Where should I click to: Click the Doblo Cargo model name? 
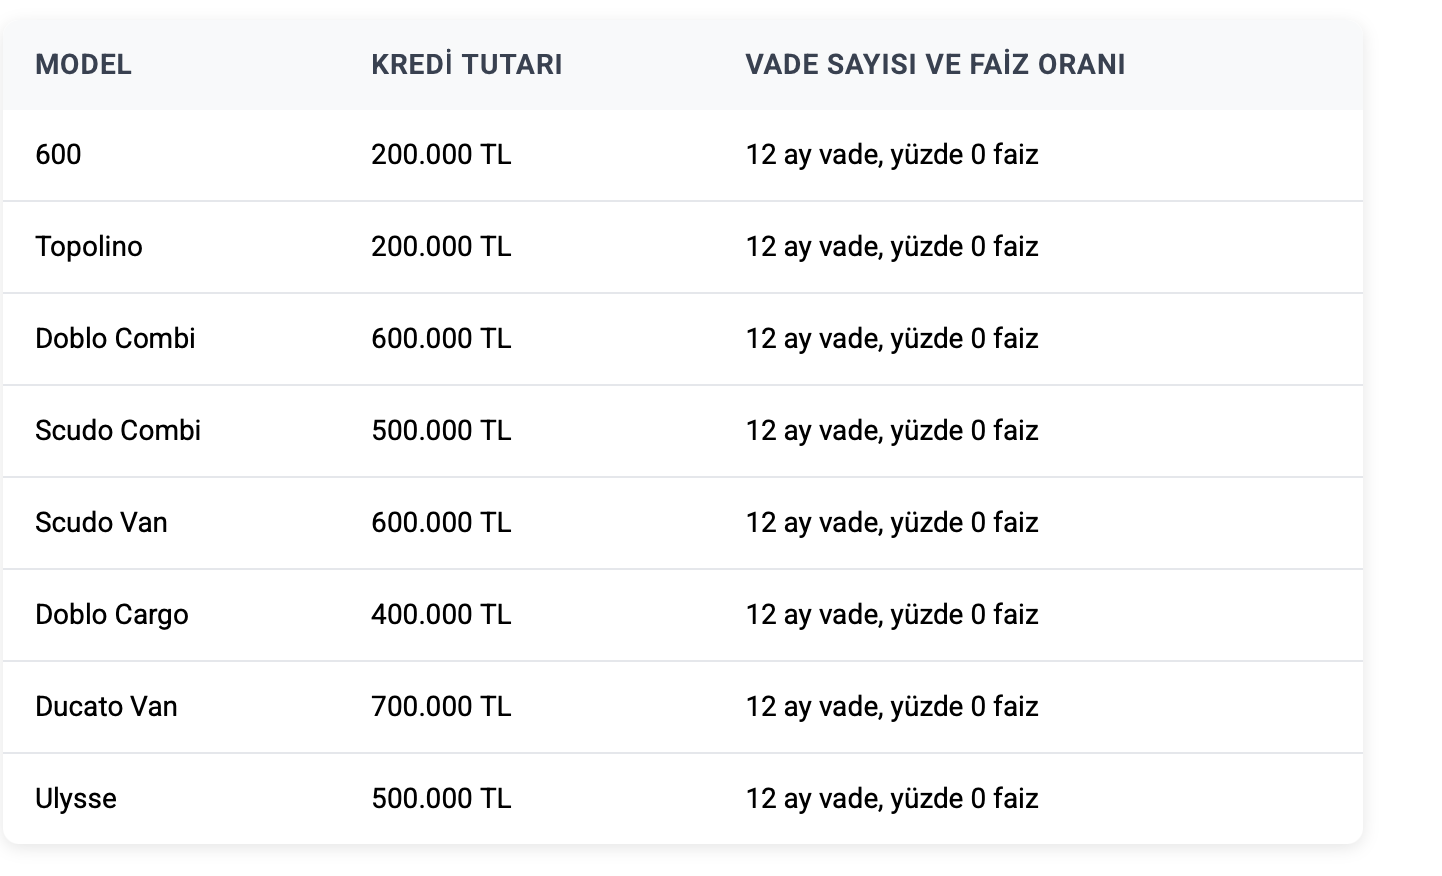(111, 615)
